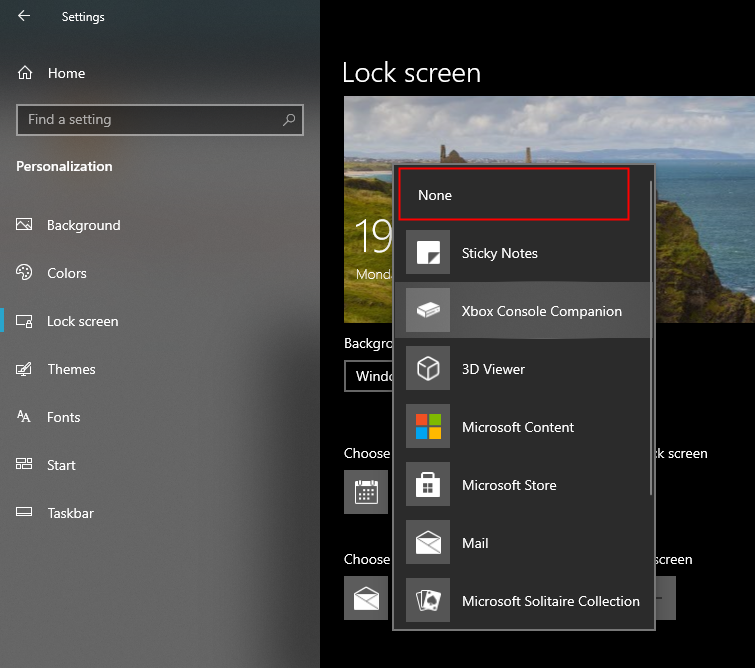Click the Taskbar bar icon

(24, 511)
